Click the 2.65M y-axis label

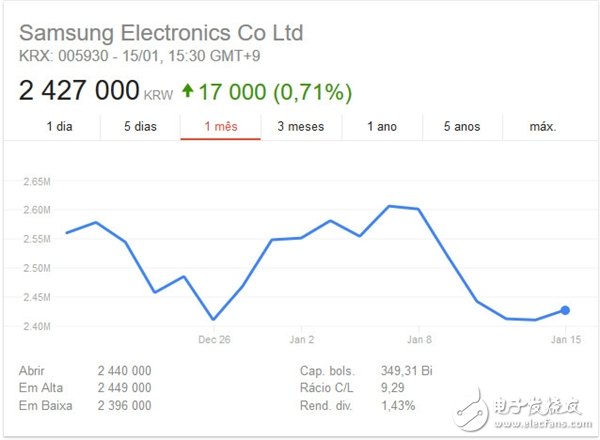pos(35,182)
